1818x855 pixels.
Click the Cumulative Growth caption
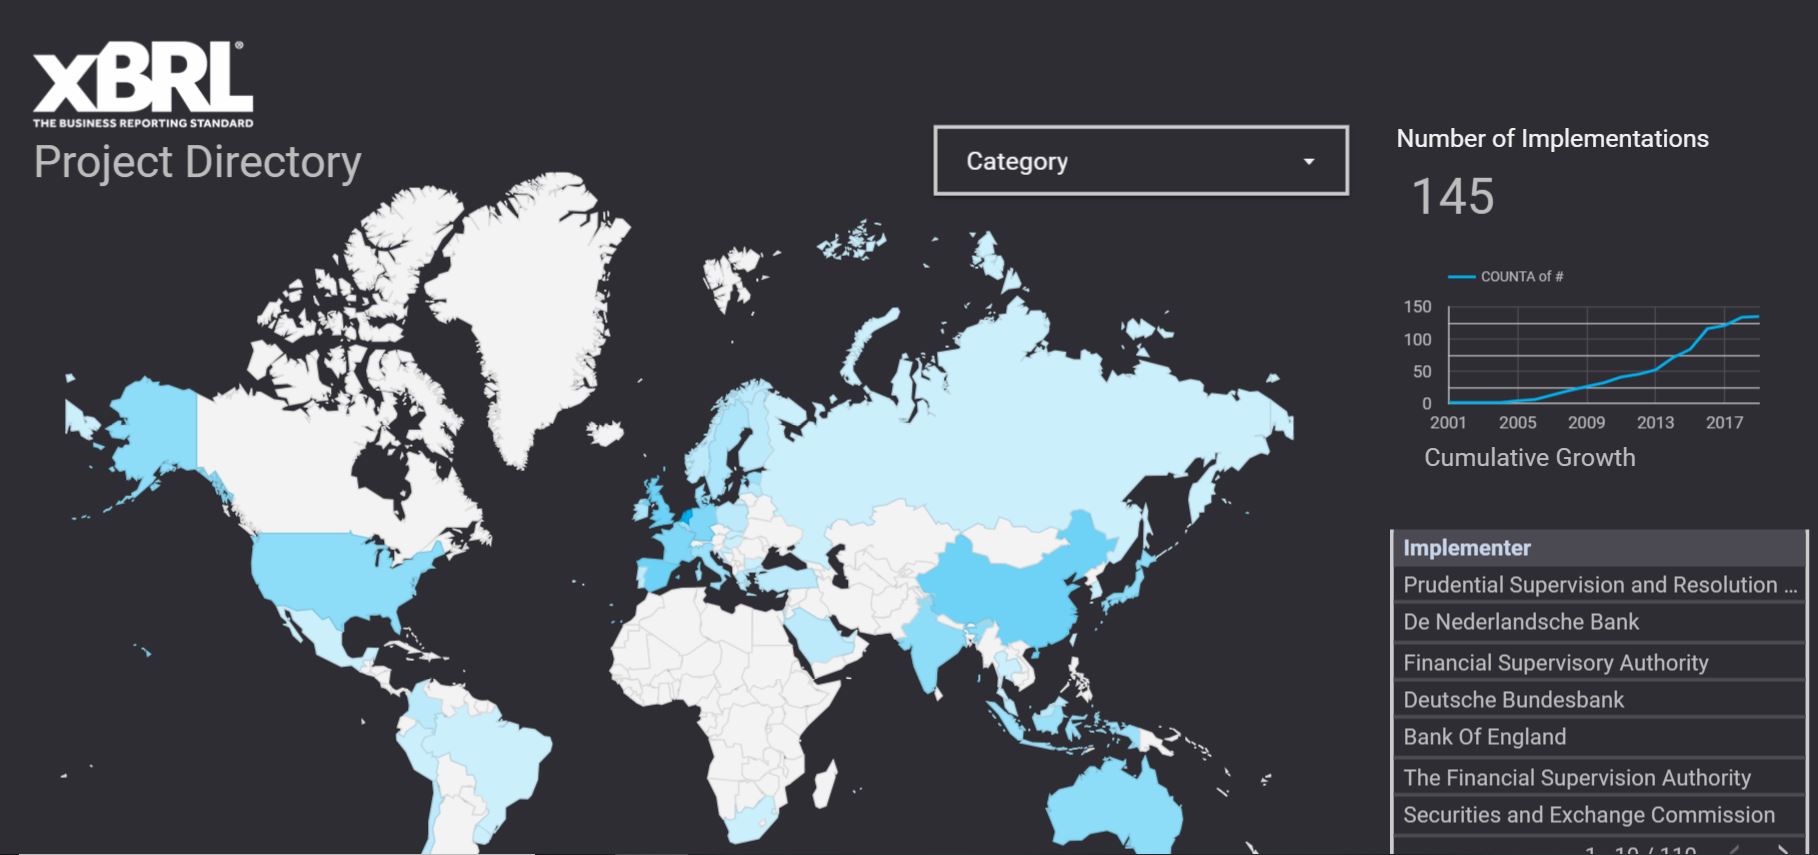[1530, 458]
